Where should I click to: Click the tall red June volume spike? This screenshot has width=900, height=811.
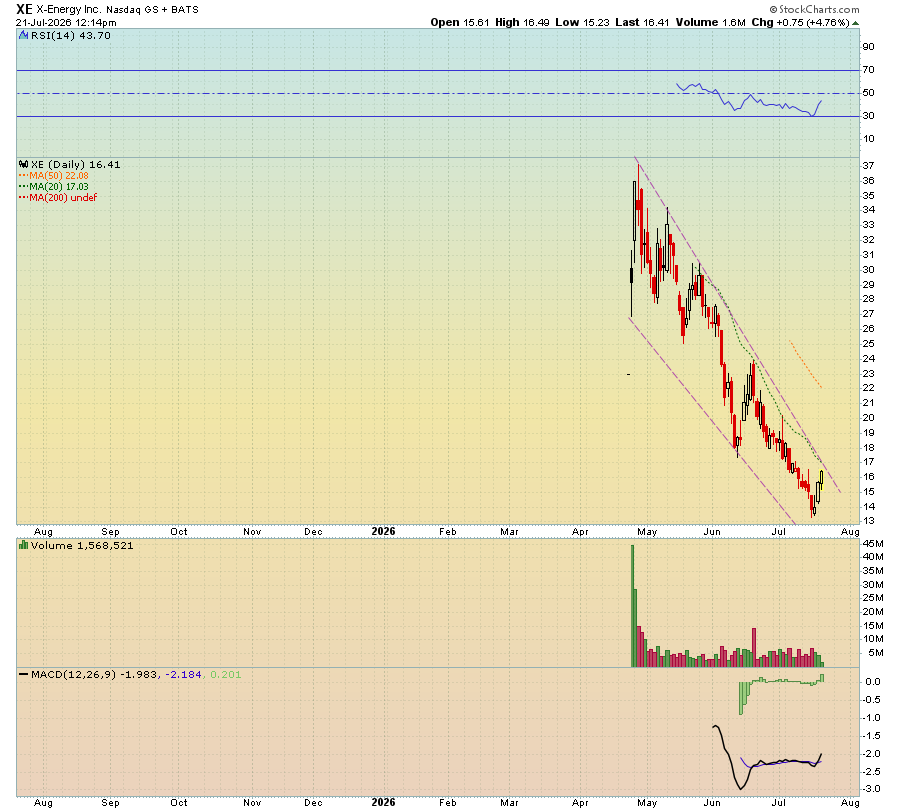[x=754, y=647]
